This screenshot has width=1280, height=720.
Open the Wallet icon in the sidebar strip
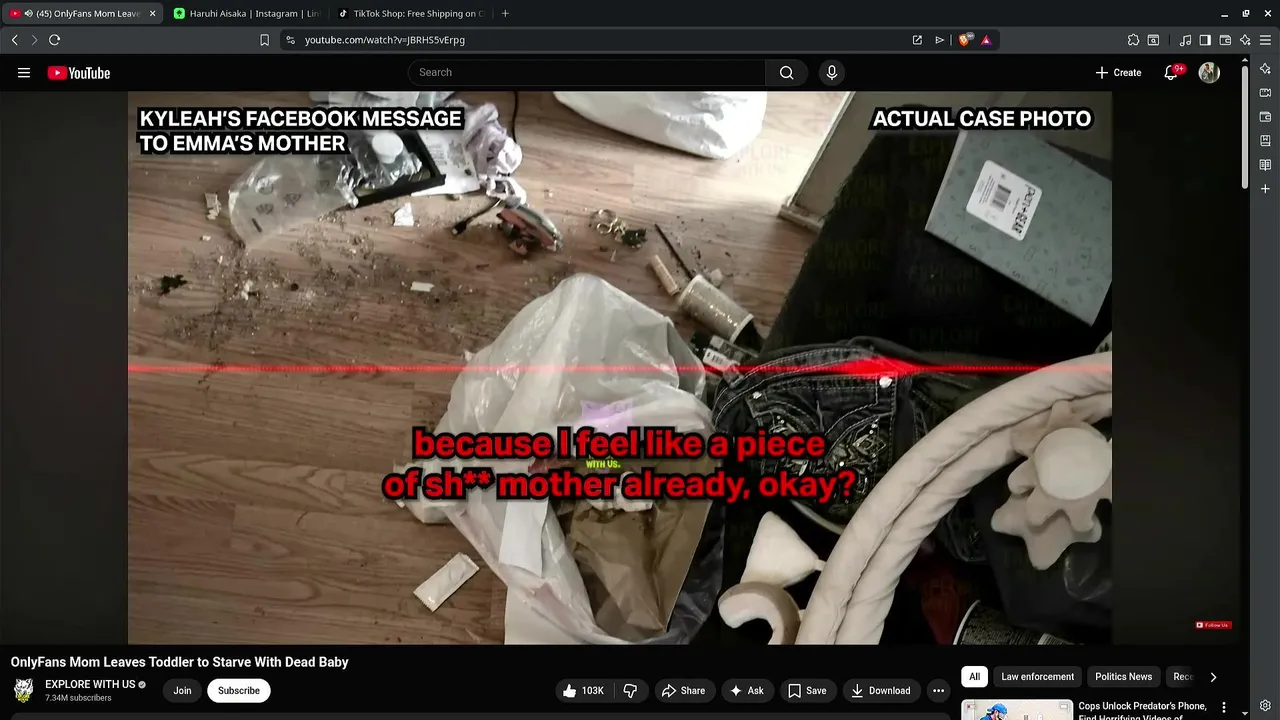[x=1265, y=117]
